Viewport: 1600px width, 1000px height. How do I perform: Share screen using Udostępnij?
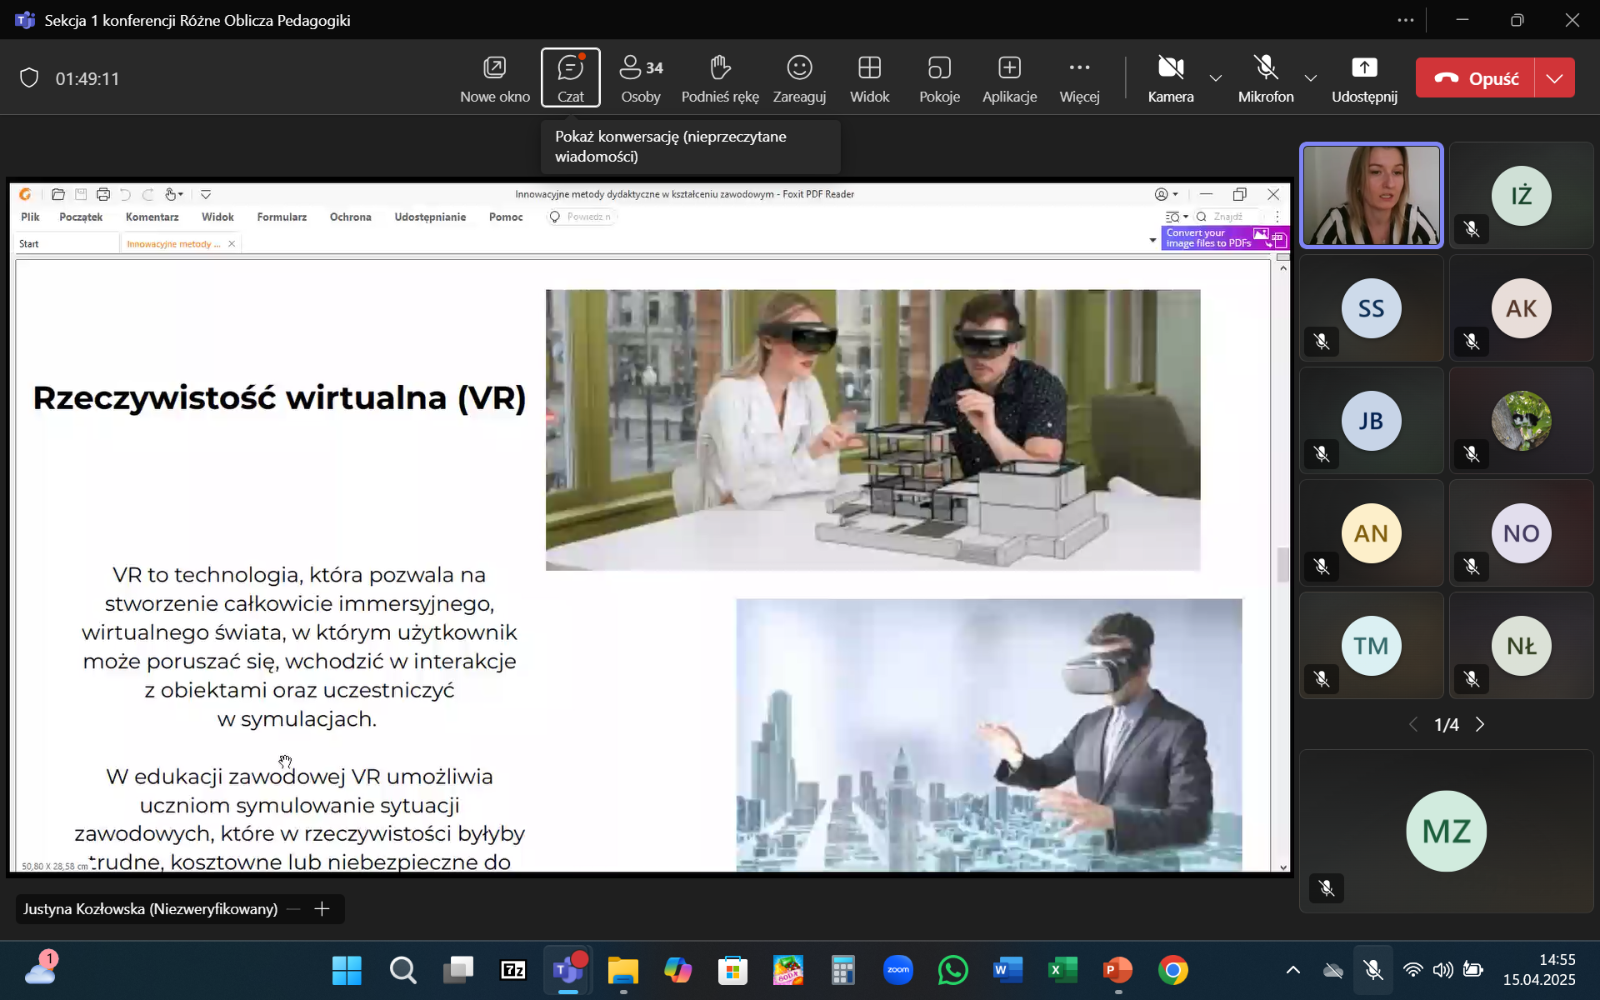point(1364,78)
